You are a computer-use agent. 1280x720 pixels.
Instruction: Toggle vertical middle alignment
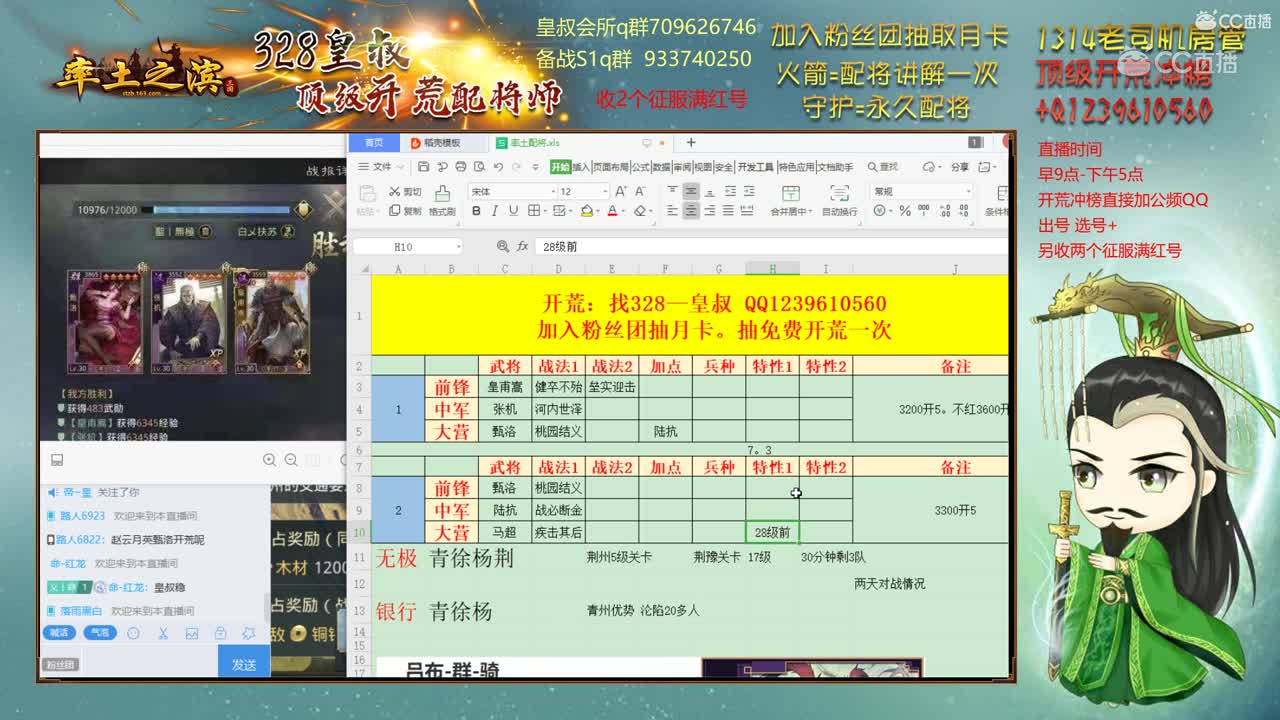[691, 190]
